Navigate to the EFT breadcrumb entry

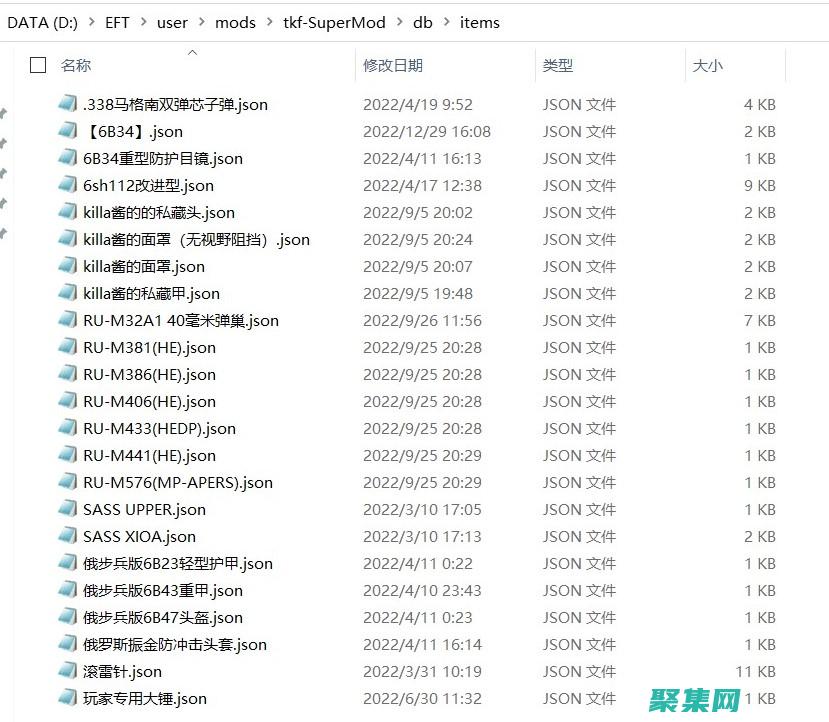click(x=117, y=22)
